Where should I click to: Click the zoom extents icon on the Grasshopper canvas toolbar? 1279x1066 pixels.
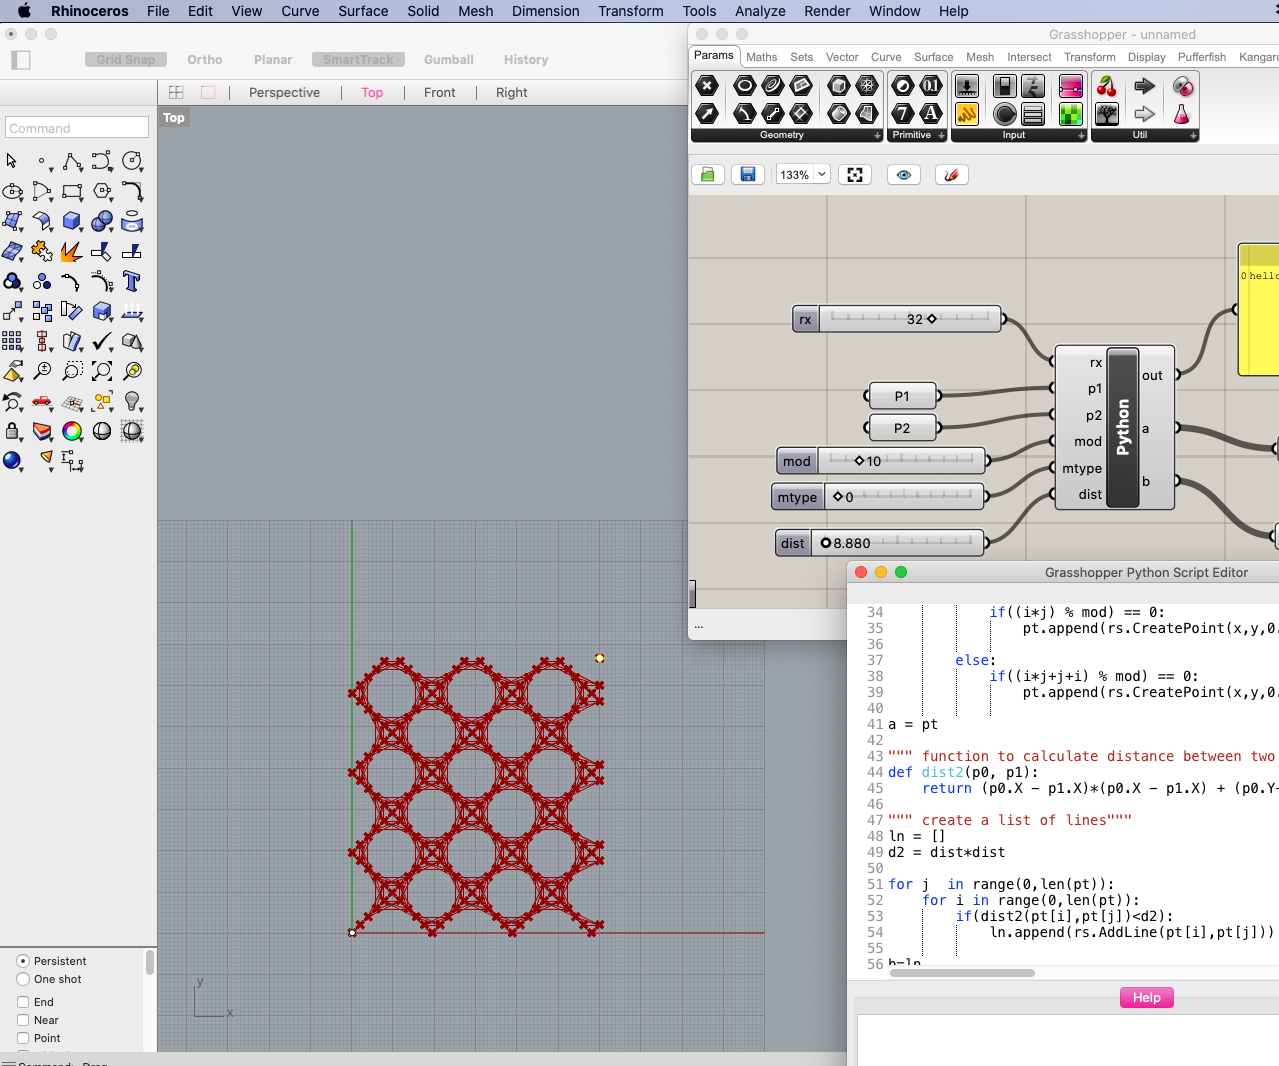[855, 174]
